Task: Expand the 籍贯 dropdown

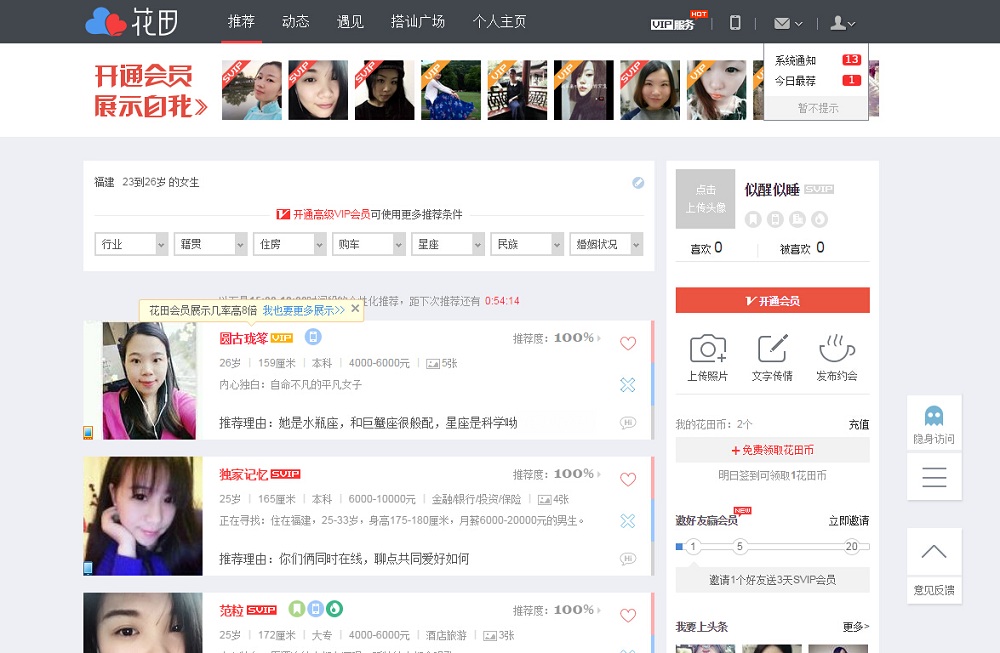Action: click(x=210, y=244)
